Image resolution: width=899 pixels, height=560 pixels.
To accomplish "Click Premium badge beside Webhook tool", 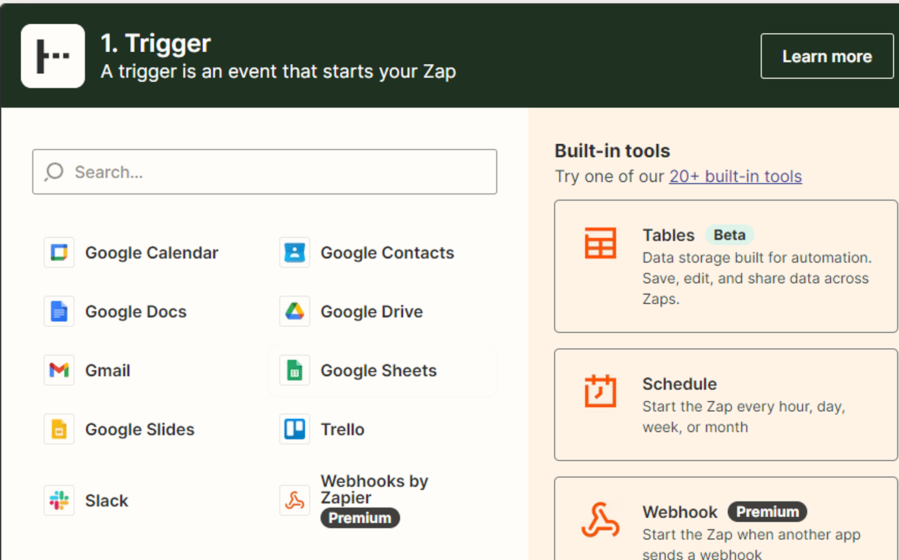I will [x=767, y=511].
